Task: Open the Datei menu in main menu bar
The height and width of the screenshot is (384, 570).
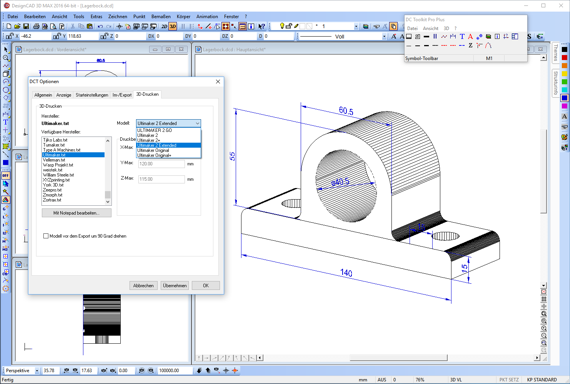Action: click(x=13, y=16)
